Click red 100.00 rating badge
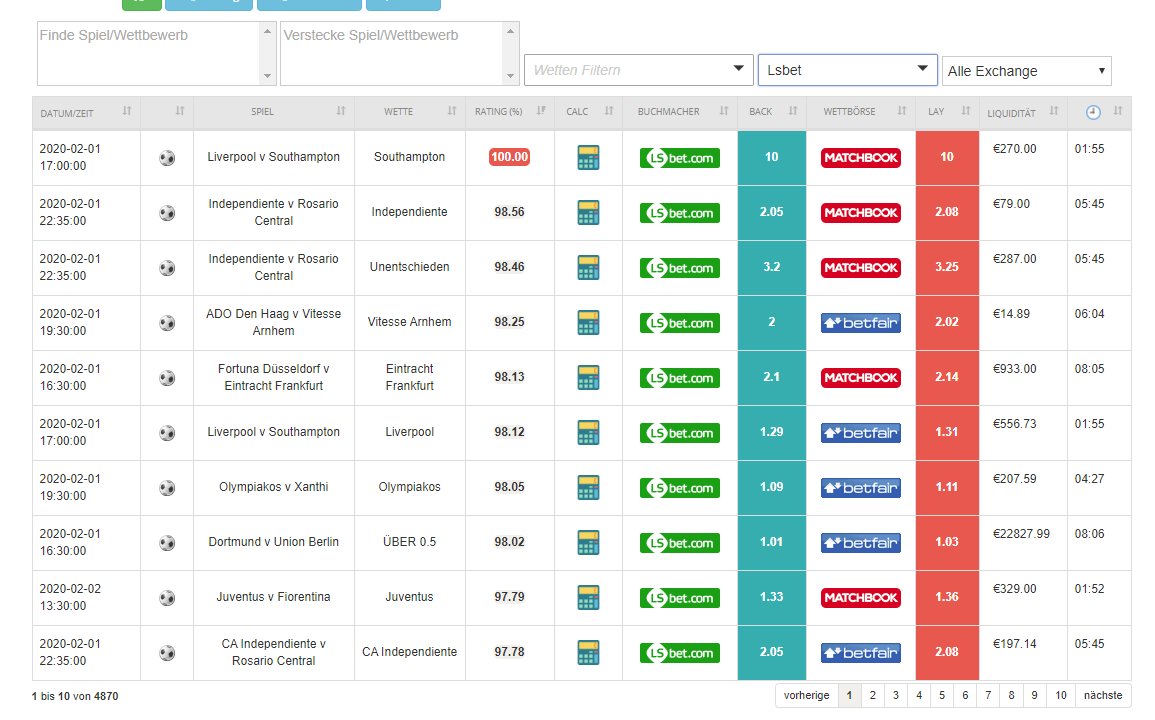The width and height of the screenshot is (1155, 720). pyautogui.click(x=509, y=157)
